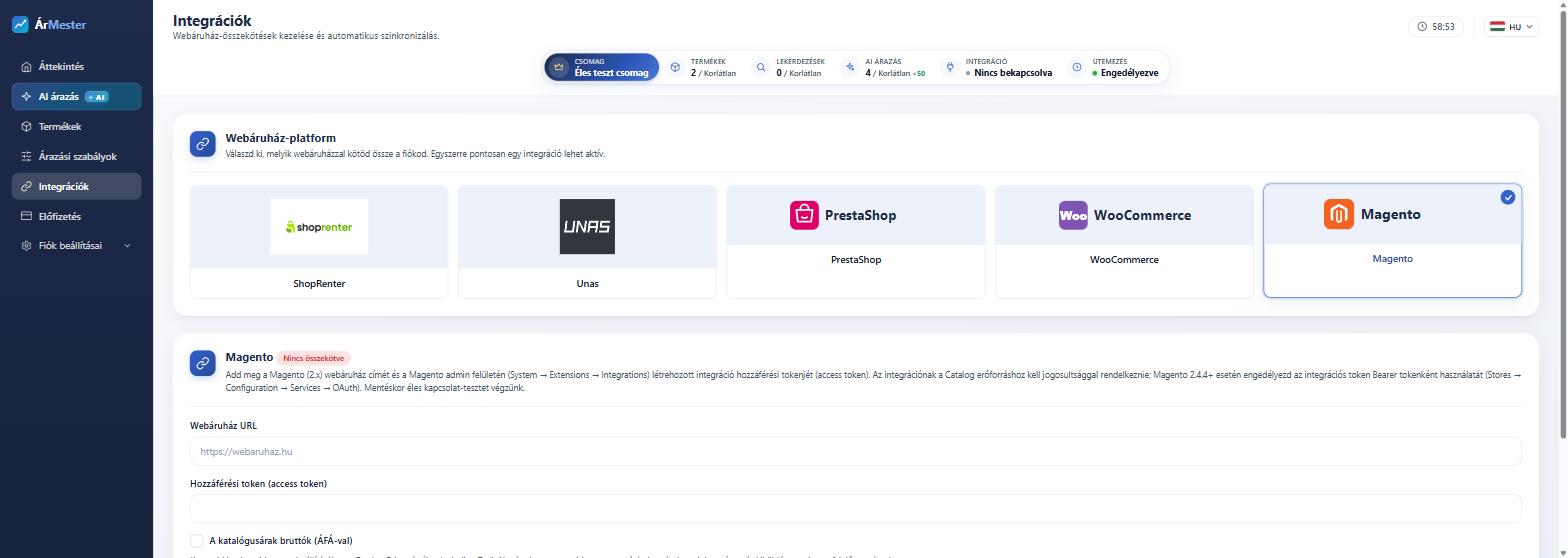Click the Lekérdezések 0 / Korlátlan counter

pos(799,73)
